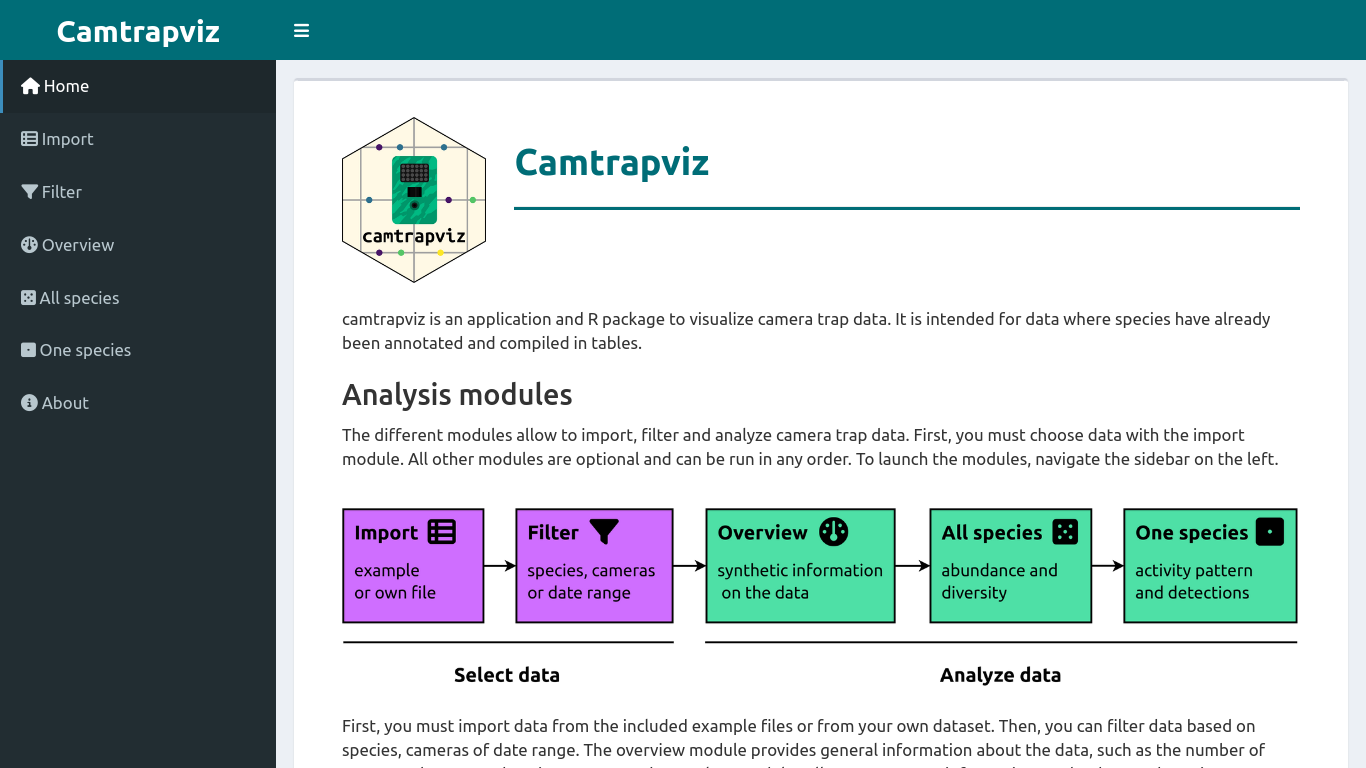Click the Overview box in the workflow diagram
1366x768 pixels.
[x=800, y=565]
